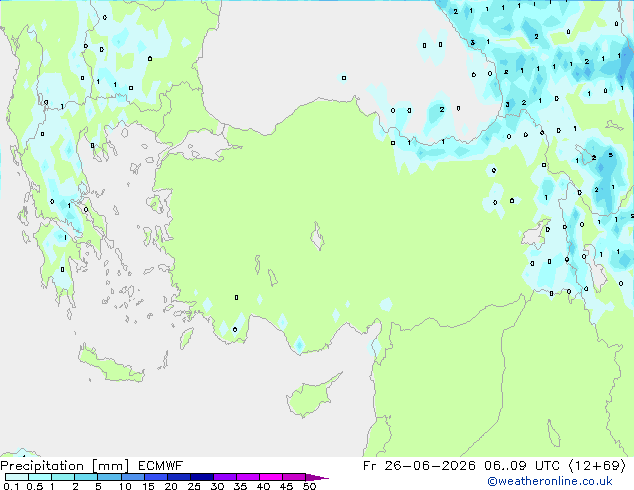
Task: Click the 'Precipitation' title text
Action: [x=42, y=466]
